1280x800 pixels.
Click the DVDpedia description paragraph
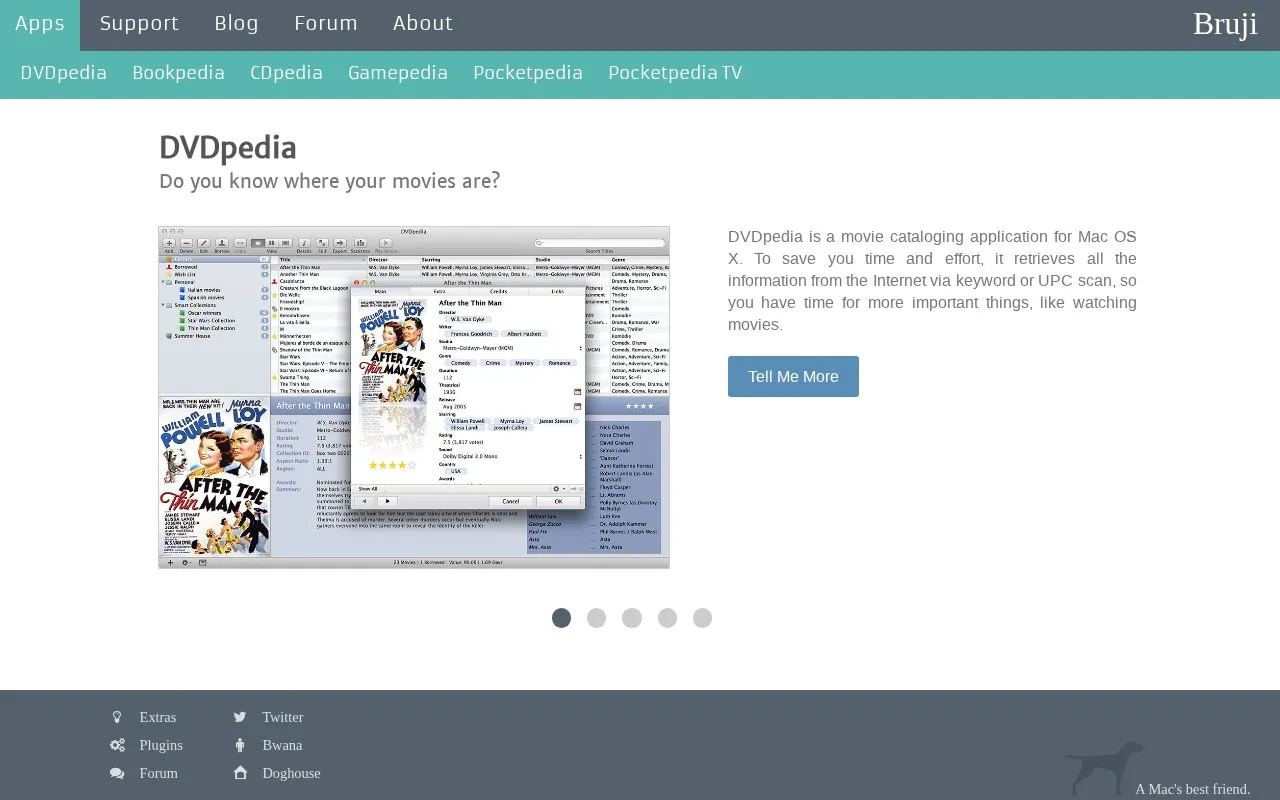pyautogui.click(x=932, y=281)
